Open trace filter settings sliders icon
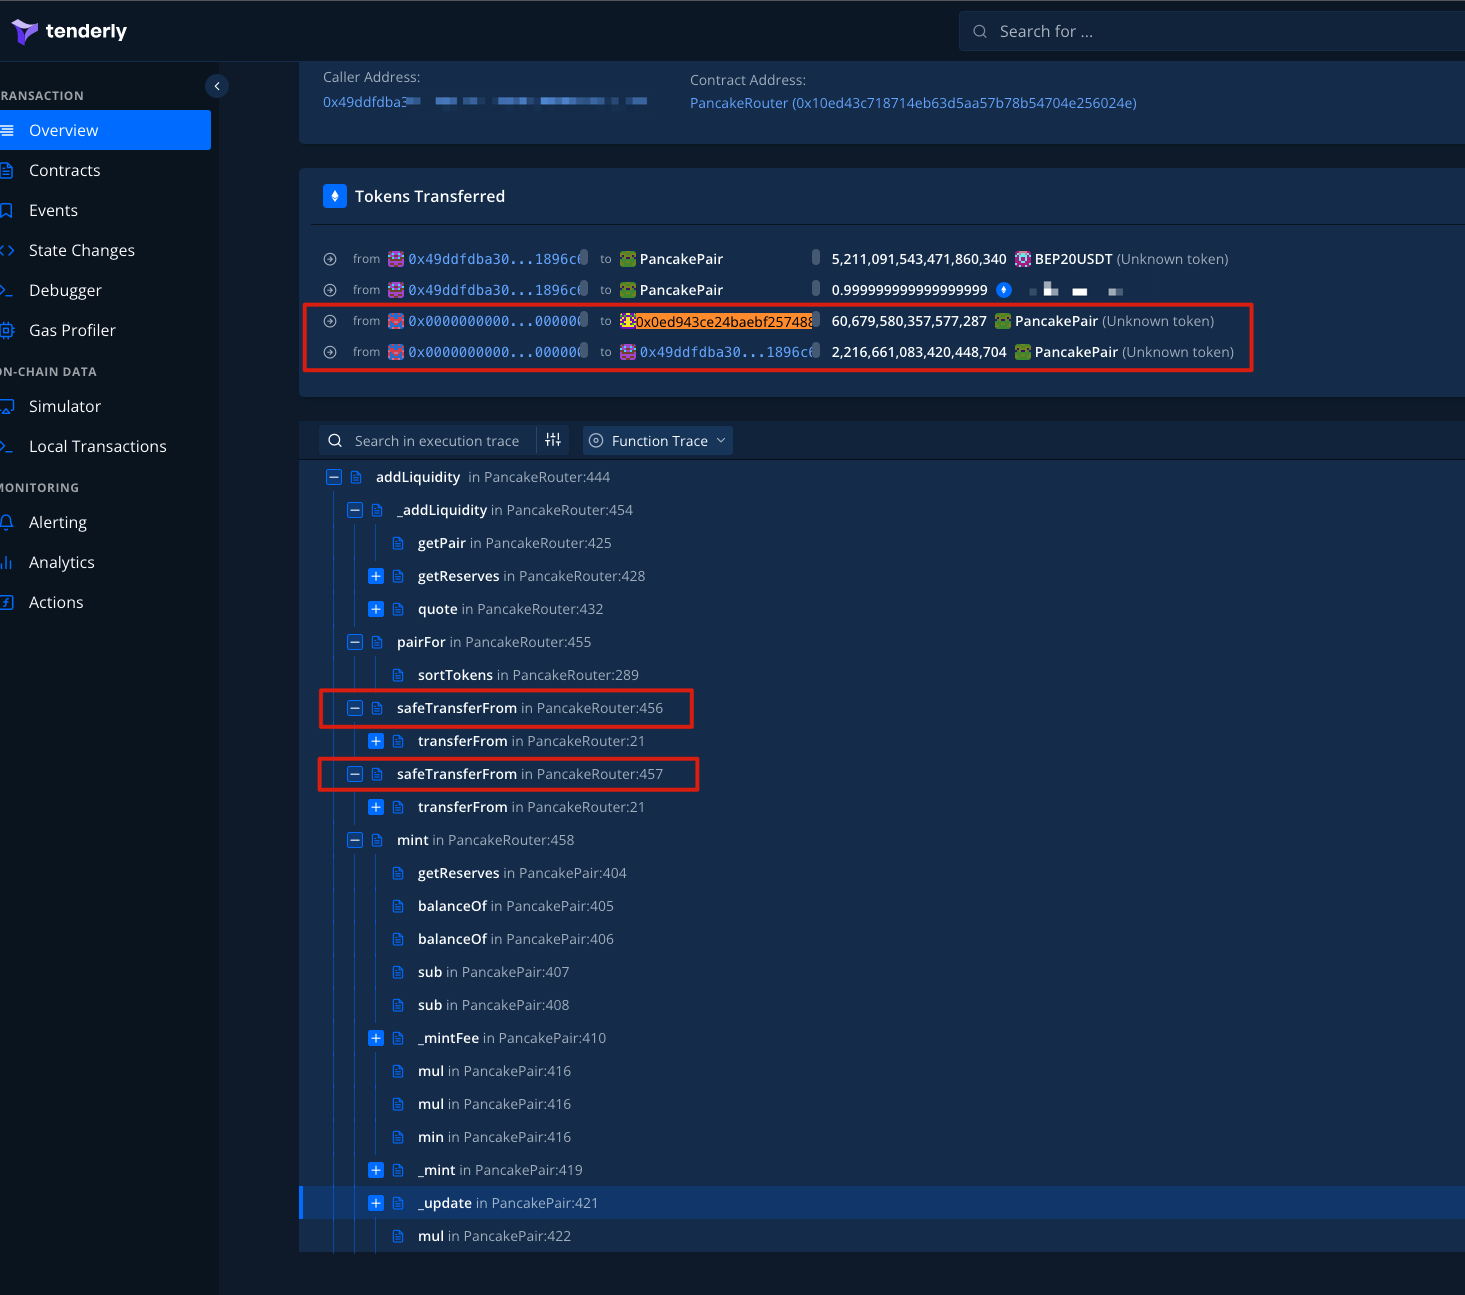The image size is (1465, 1295). point(553,440)
